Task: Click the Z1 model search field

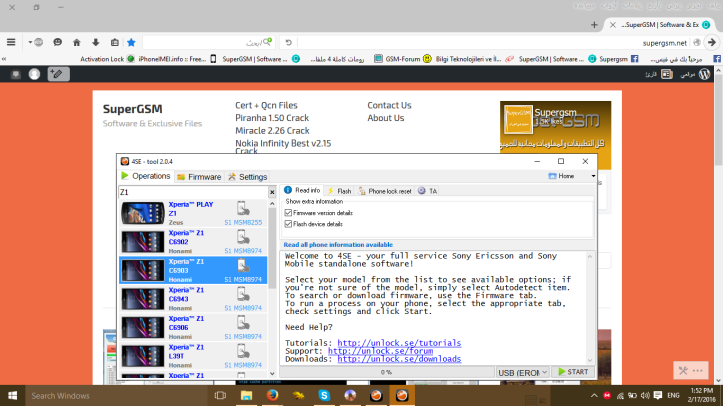Action: coord(193,192)
